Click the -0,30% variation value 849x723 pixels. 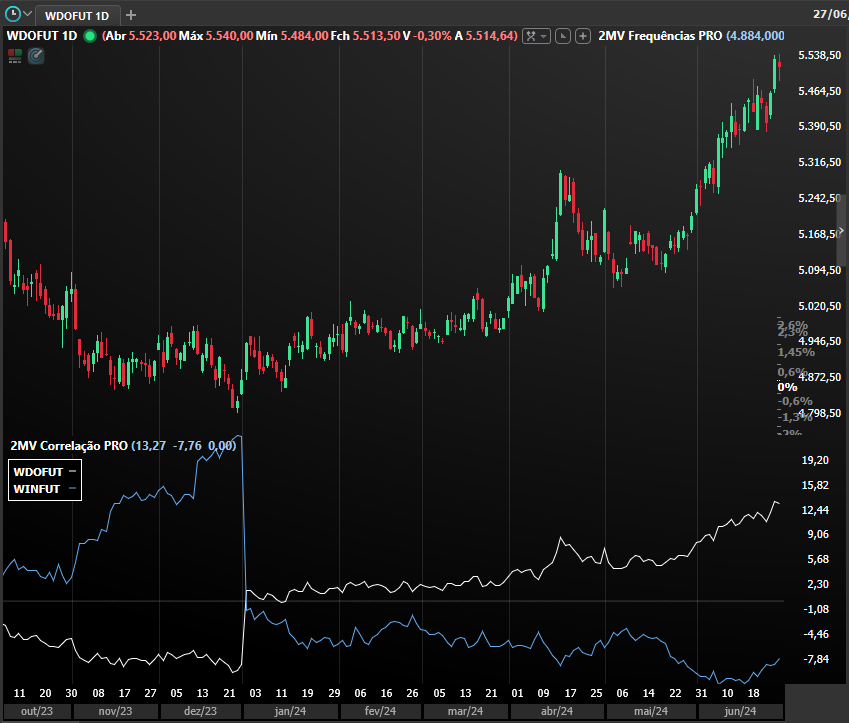click(432, 36)
